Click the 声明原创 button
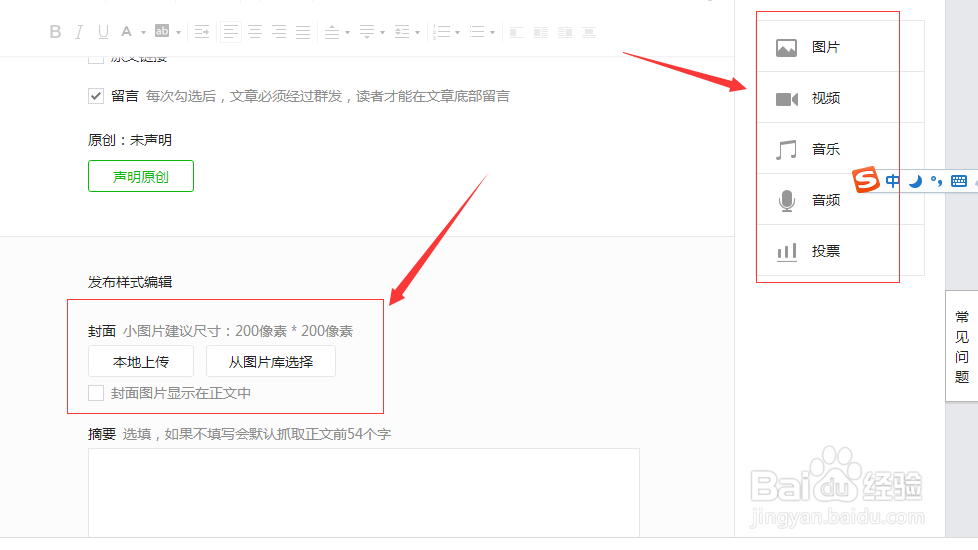 pos(141,176)
